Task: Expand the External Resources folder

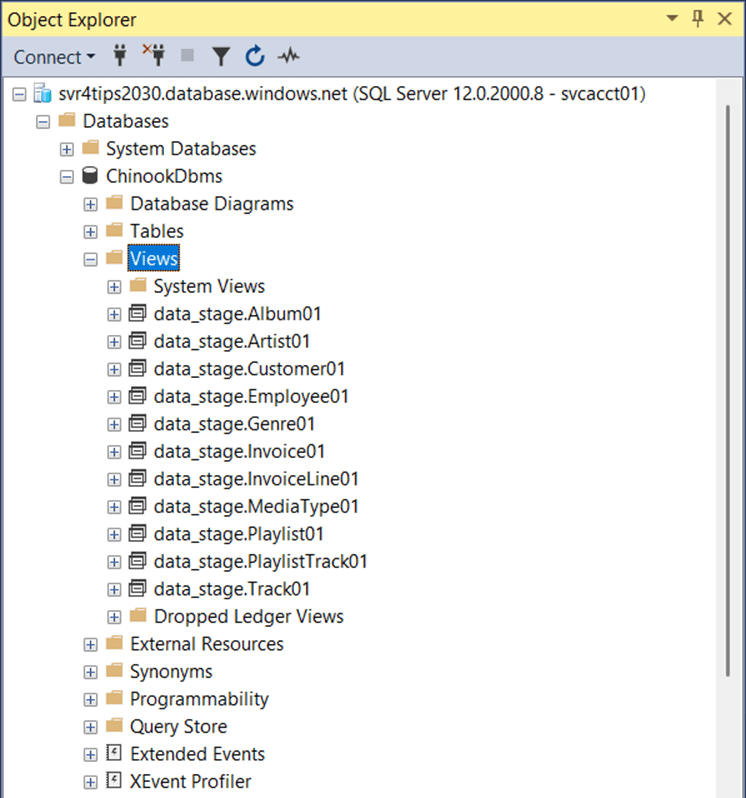Action: click(91, 644)
